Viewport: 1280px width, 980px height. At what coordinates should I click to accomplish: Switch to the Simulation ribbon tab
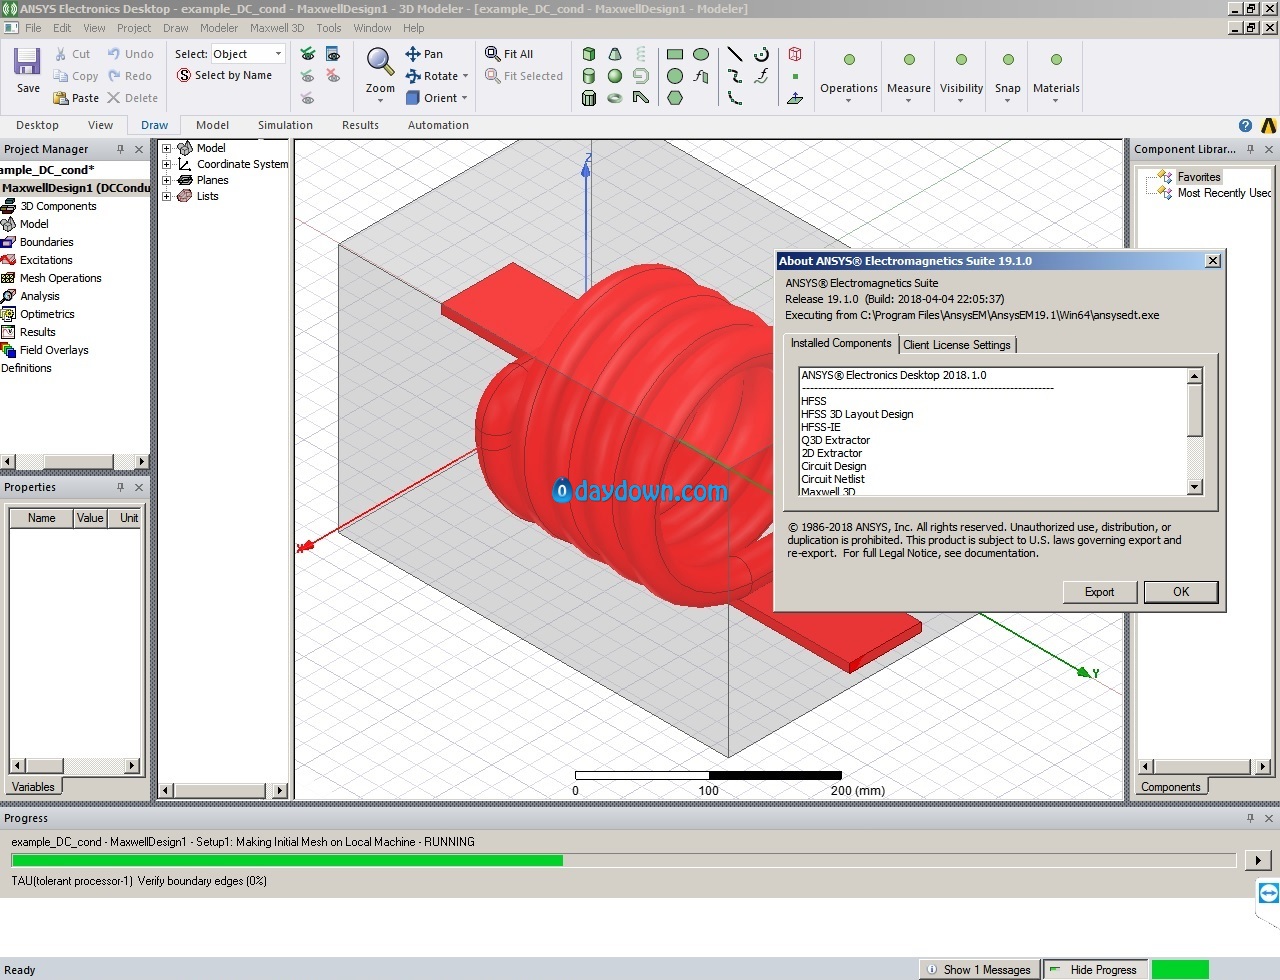285,125
